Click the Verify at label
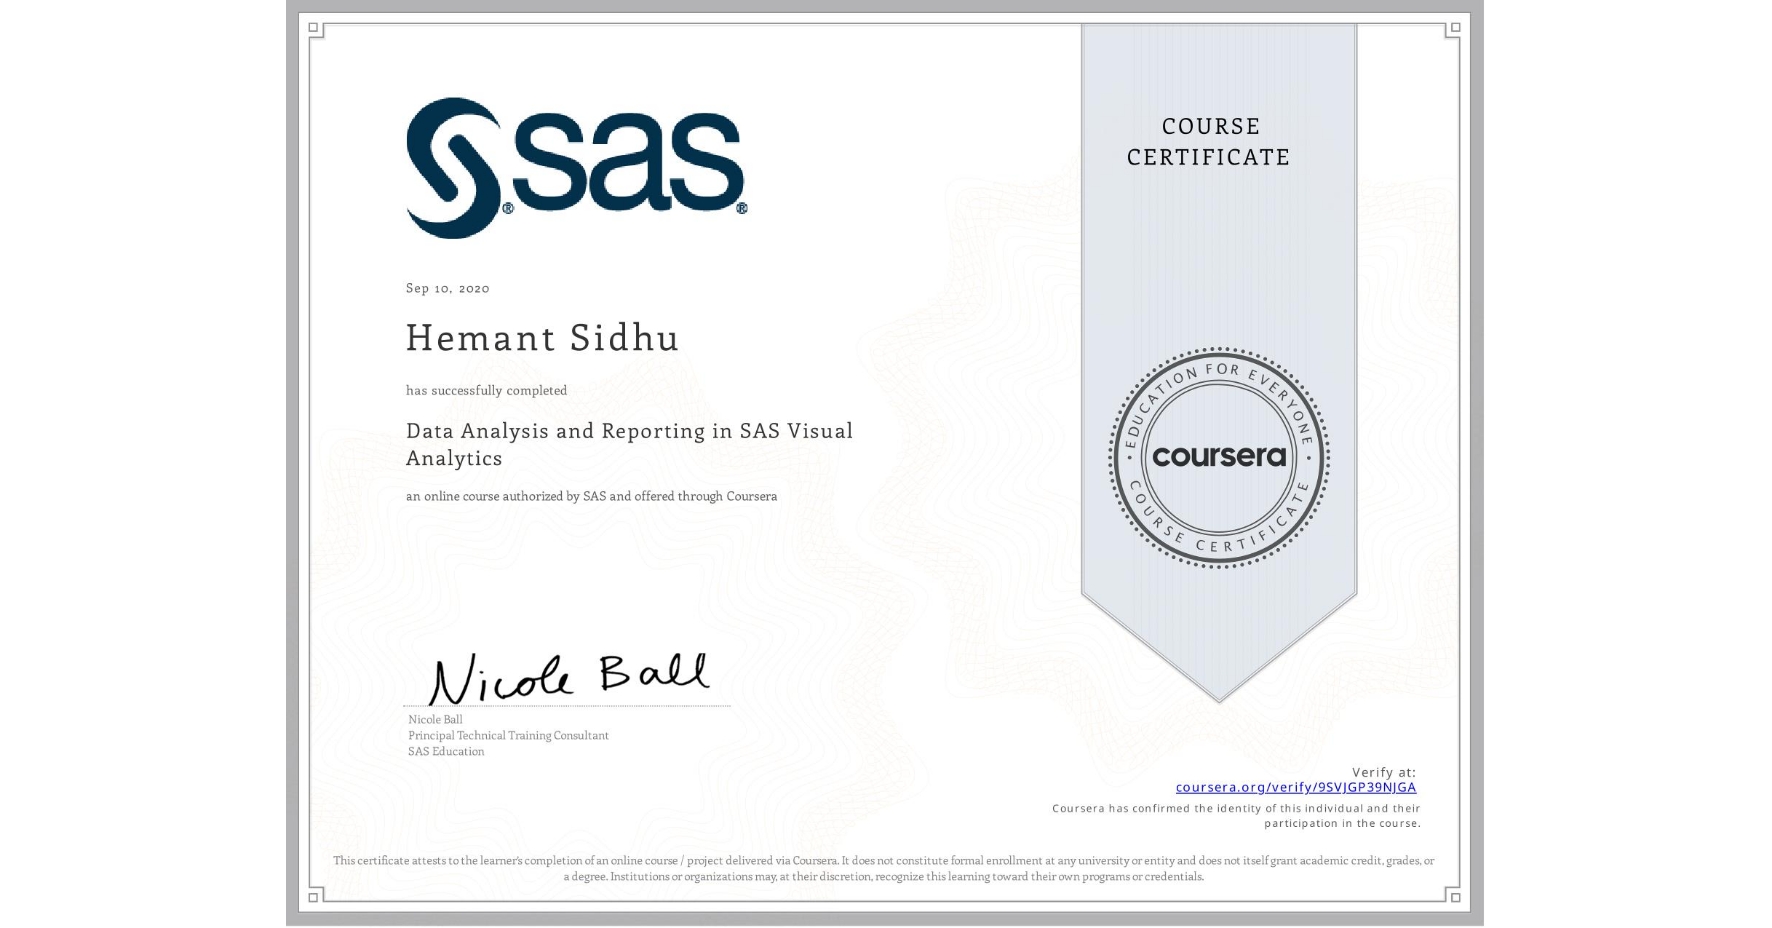This screenshot has width=1772, height=928. (x=1384, y=771)
